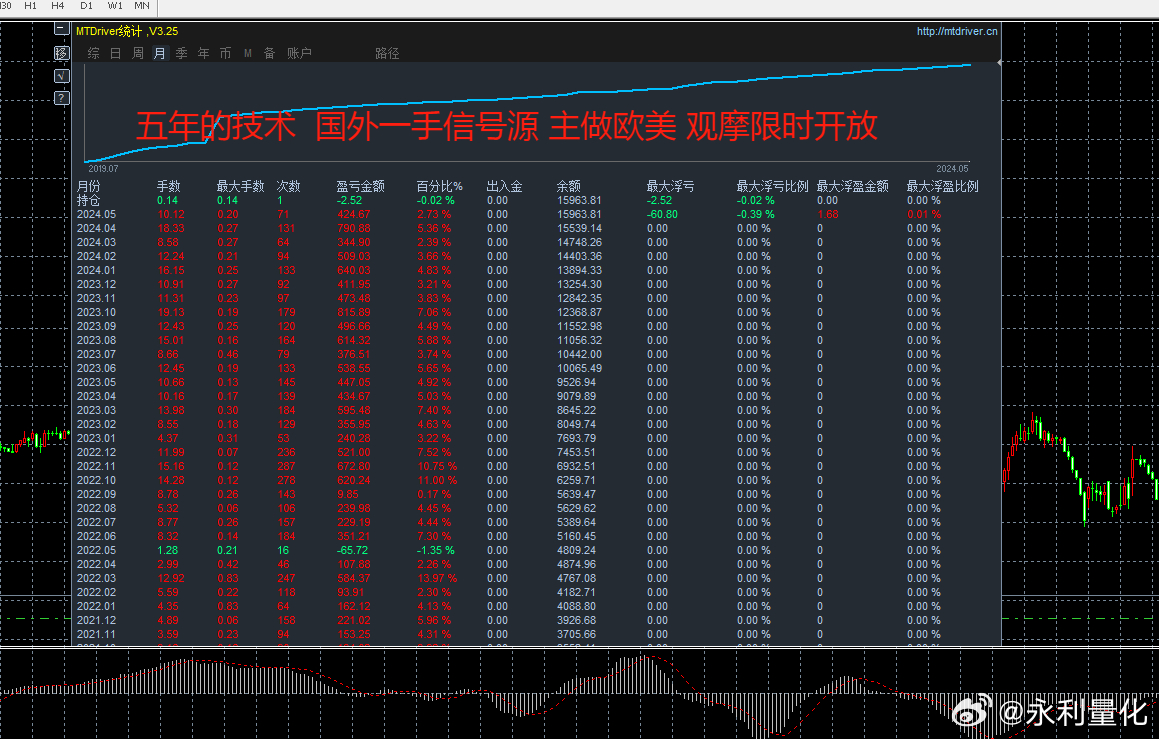
Task: Open the 日 daily statistics tab
Action: point(115,53)
